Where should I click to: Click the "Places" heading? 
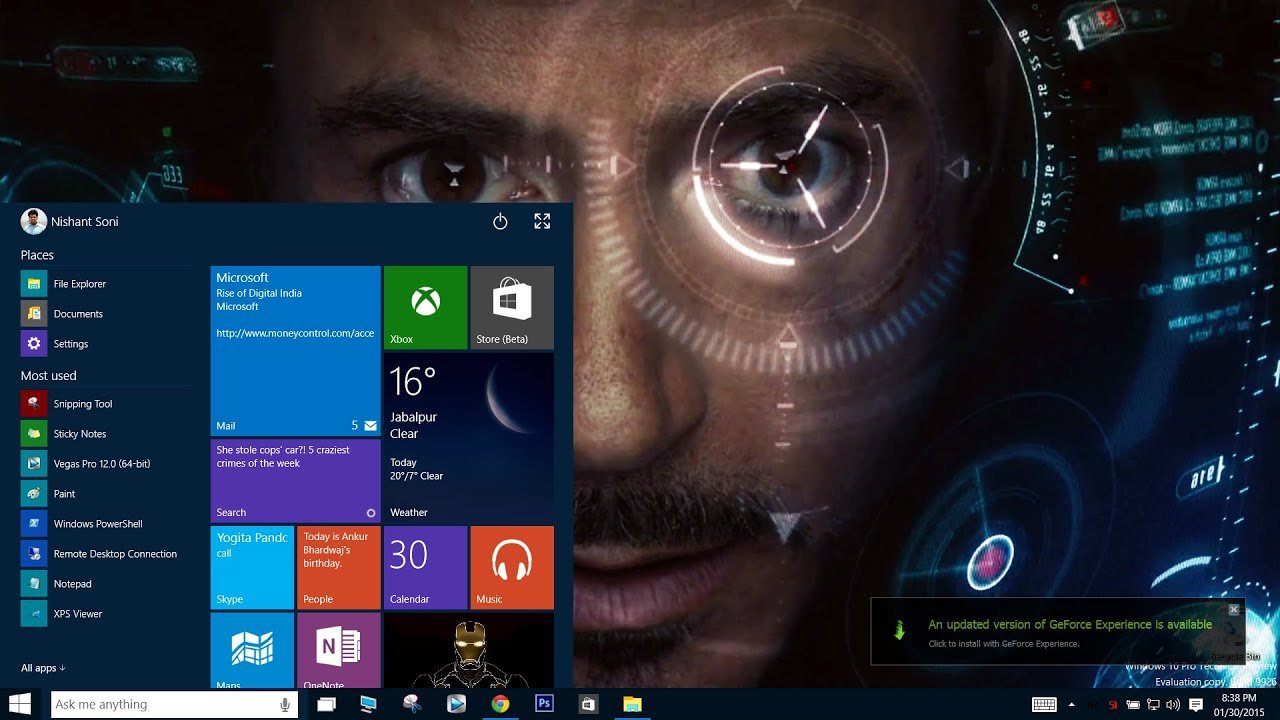37,255
